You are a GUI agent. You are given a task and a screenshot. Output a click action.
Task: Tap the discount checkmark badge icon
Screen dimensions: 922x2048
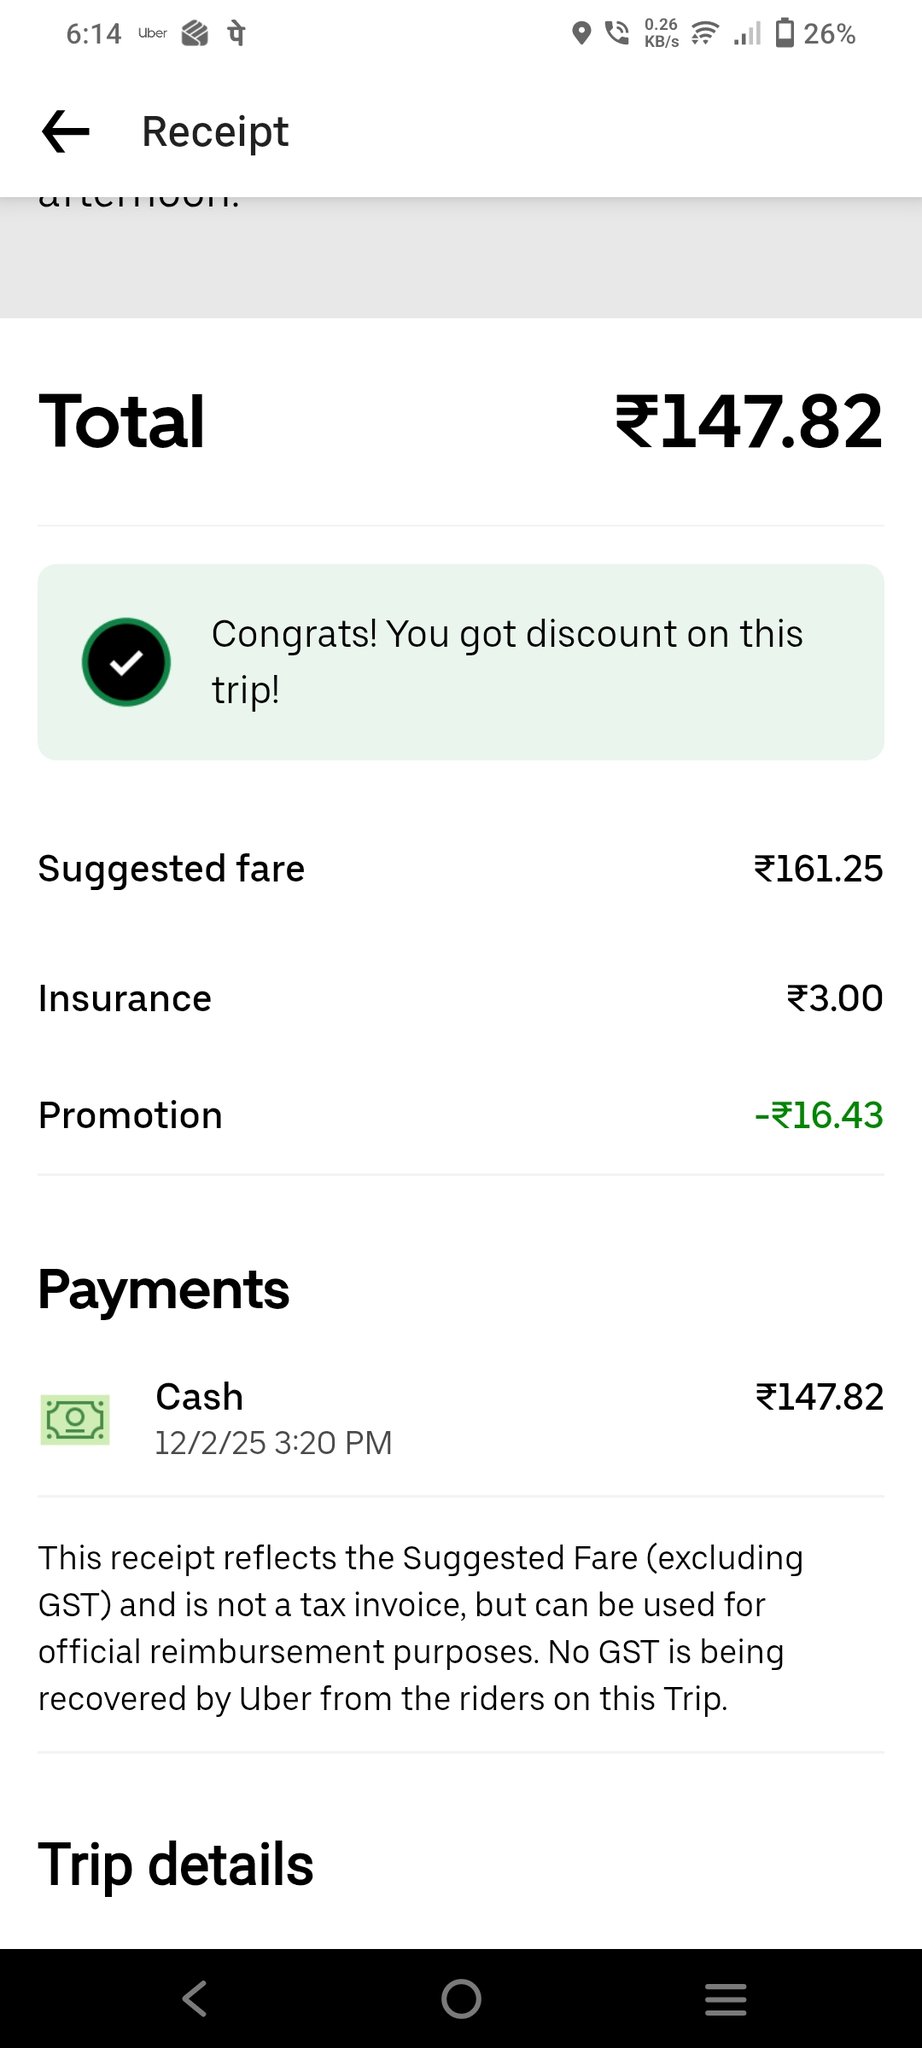coord(126,662)
